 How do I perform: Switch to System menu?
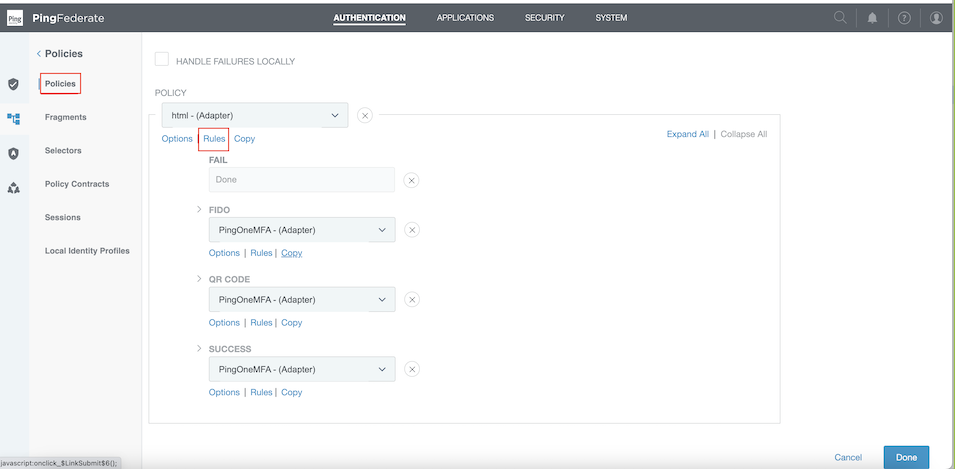point(611,18)
